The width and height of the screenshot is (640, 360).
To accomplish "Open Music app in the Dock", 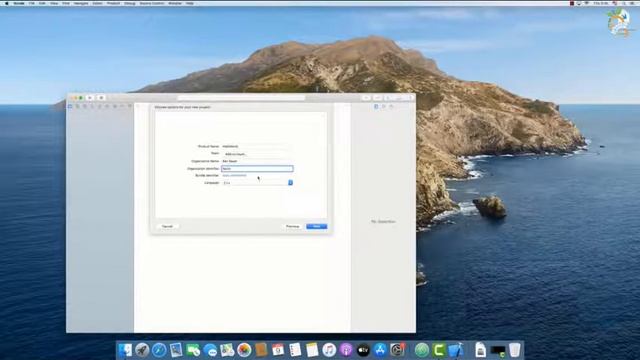I will click(329, 350).
